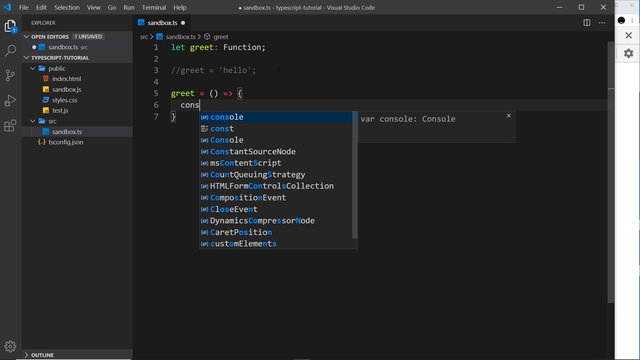Click the unsaved dot on sandbox.ts tab
Viewport: 640px width, 360px height.
(x=183, y=23)
